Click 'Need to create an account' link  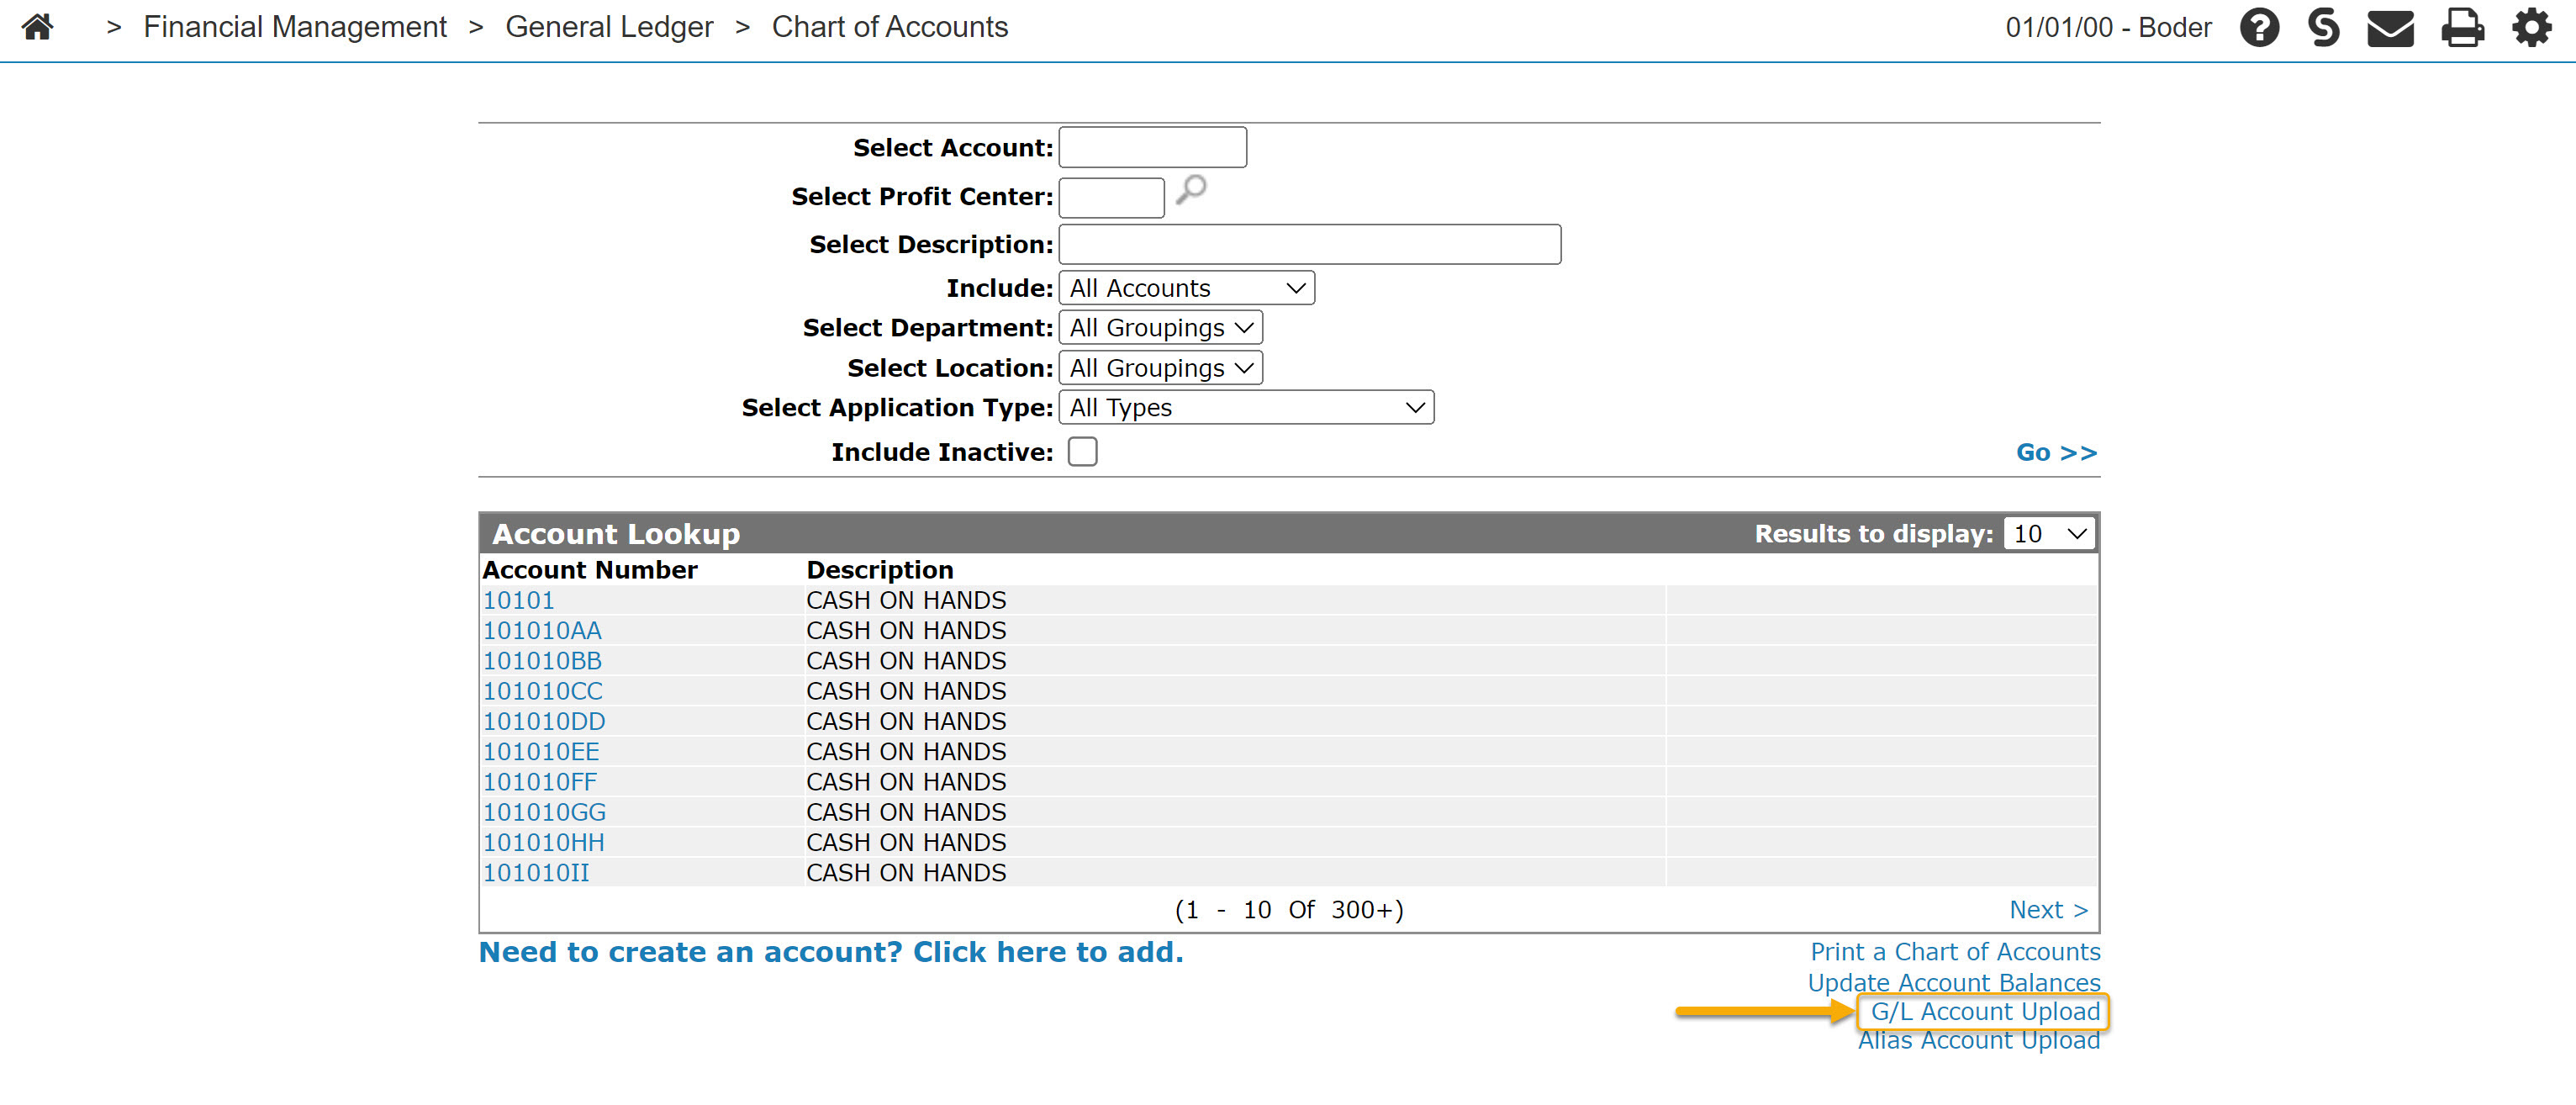tap(831, 952)
